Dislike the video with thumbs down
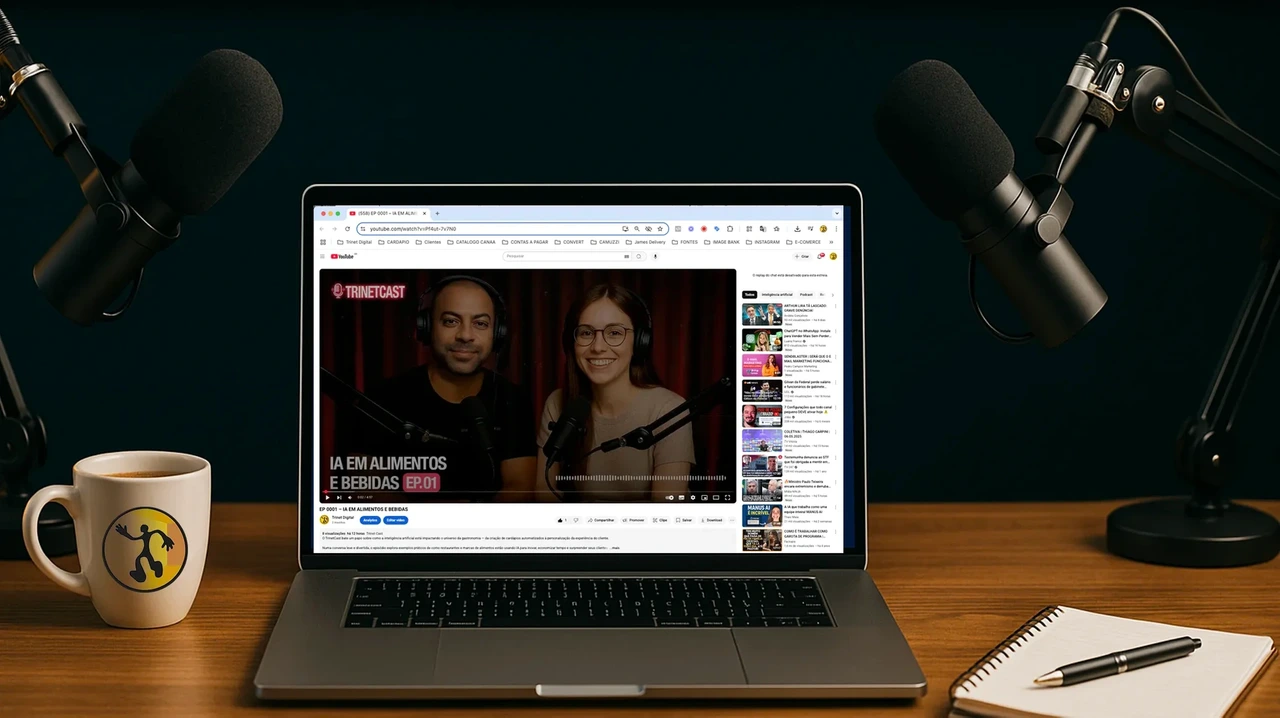1280x718 pixels. (576, 520)
